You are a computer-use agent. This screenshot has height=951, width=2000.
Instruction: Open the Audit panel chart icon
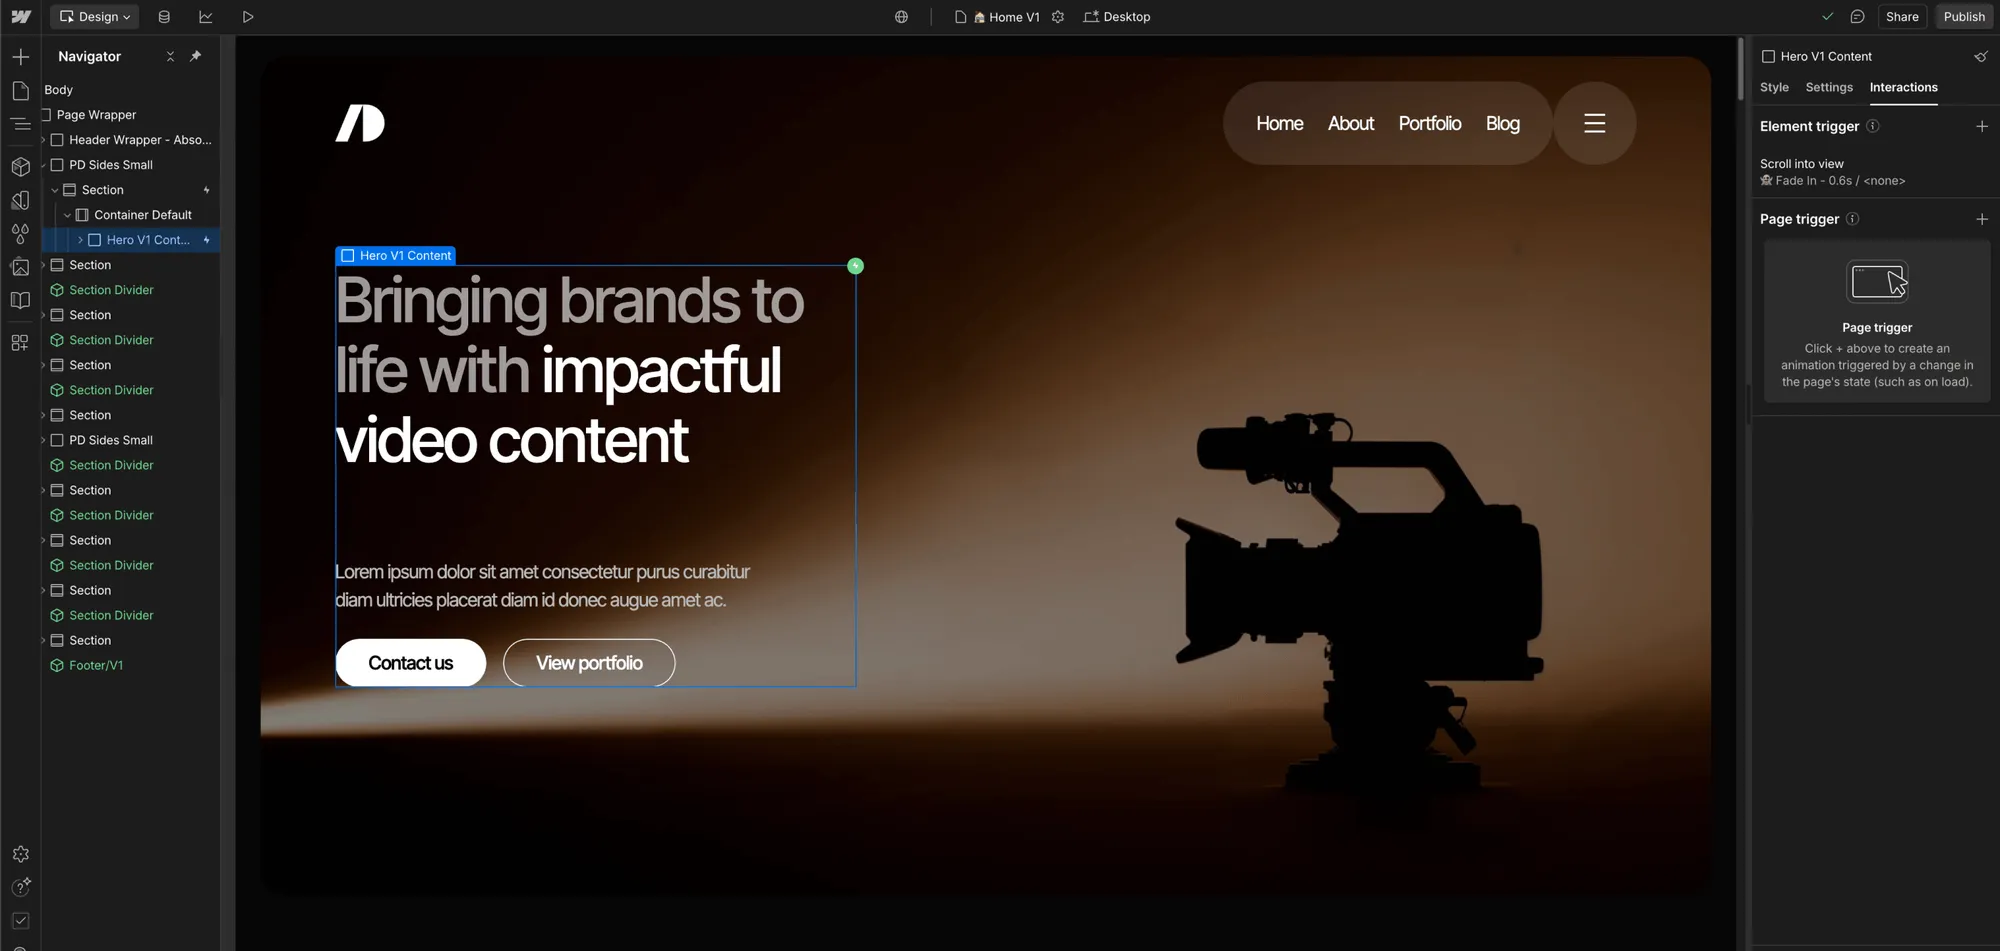[206, 16]
